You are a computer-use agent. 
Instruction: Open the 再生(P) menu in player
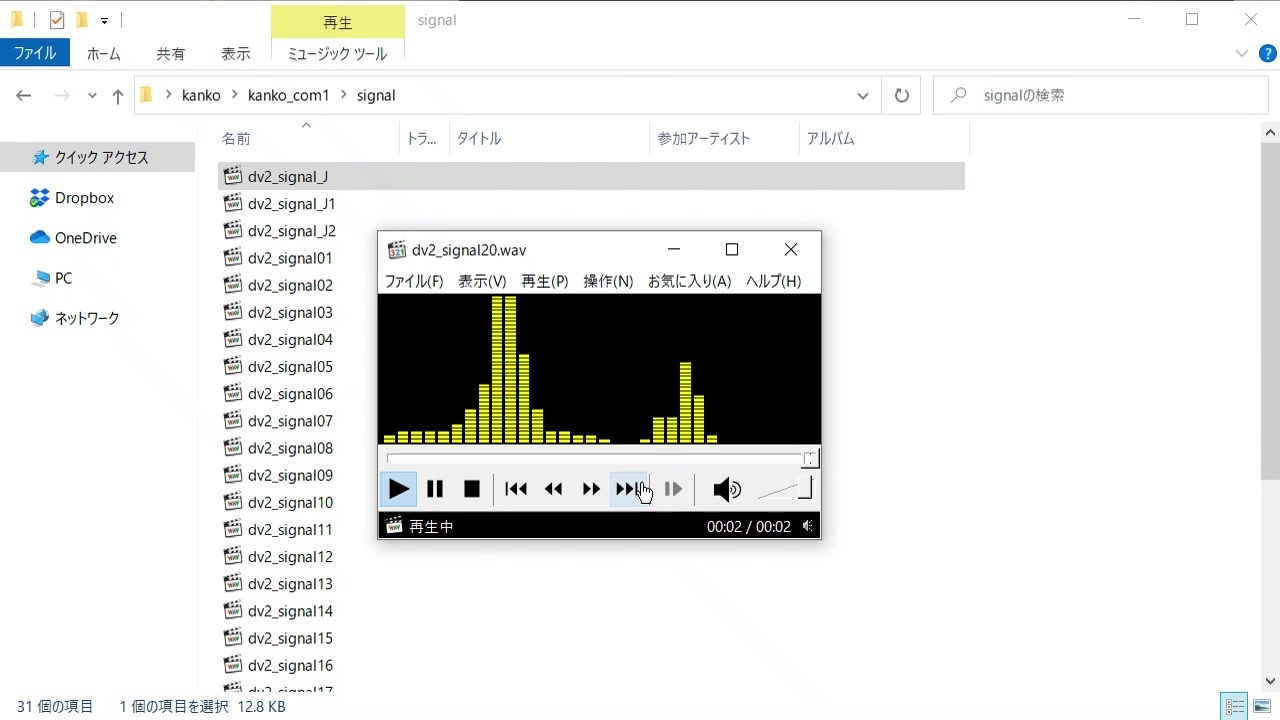545,281
